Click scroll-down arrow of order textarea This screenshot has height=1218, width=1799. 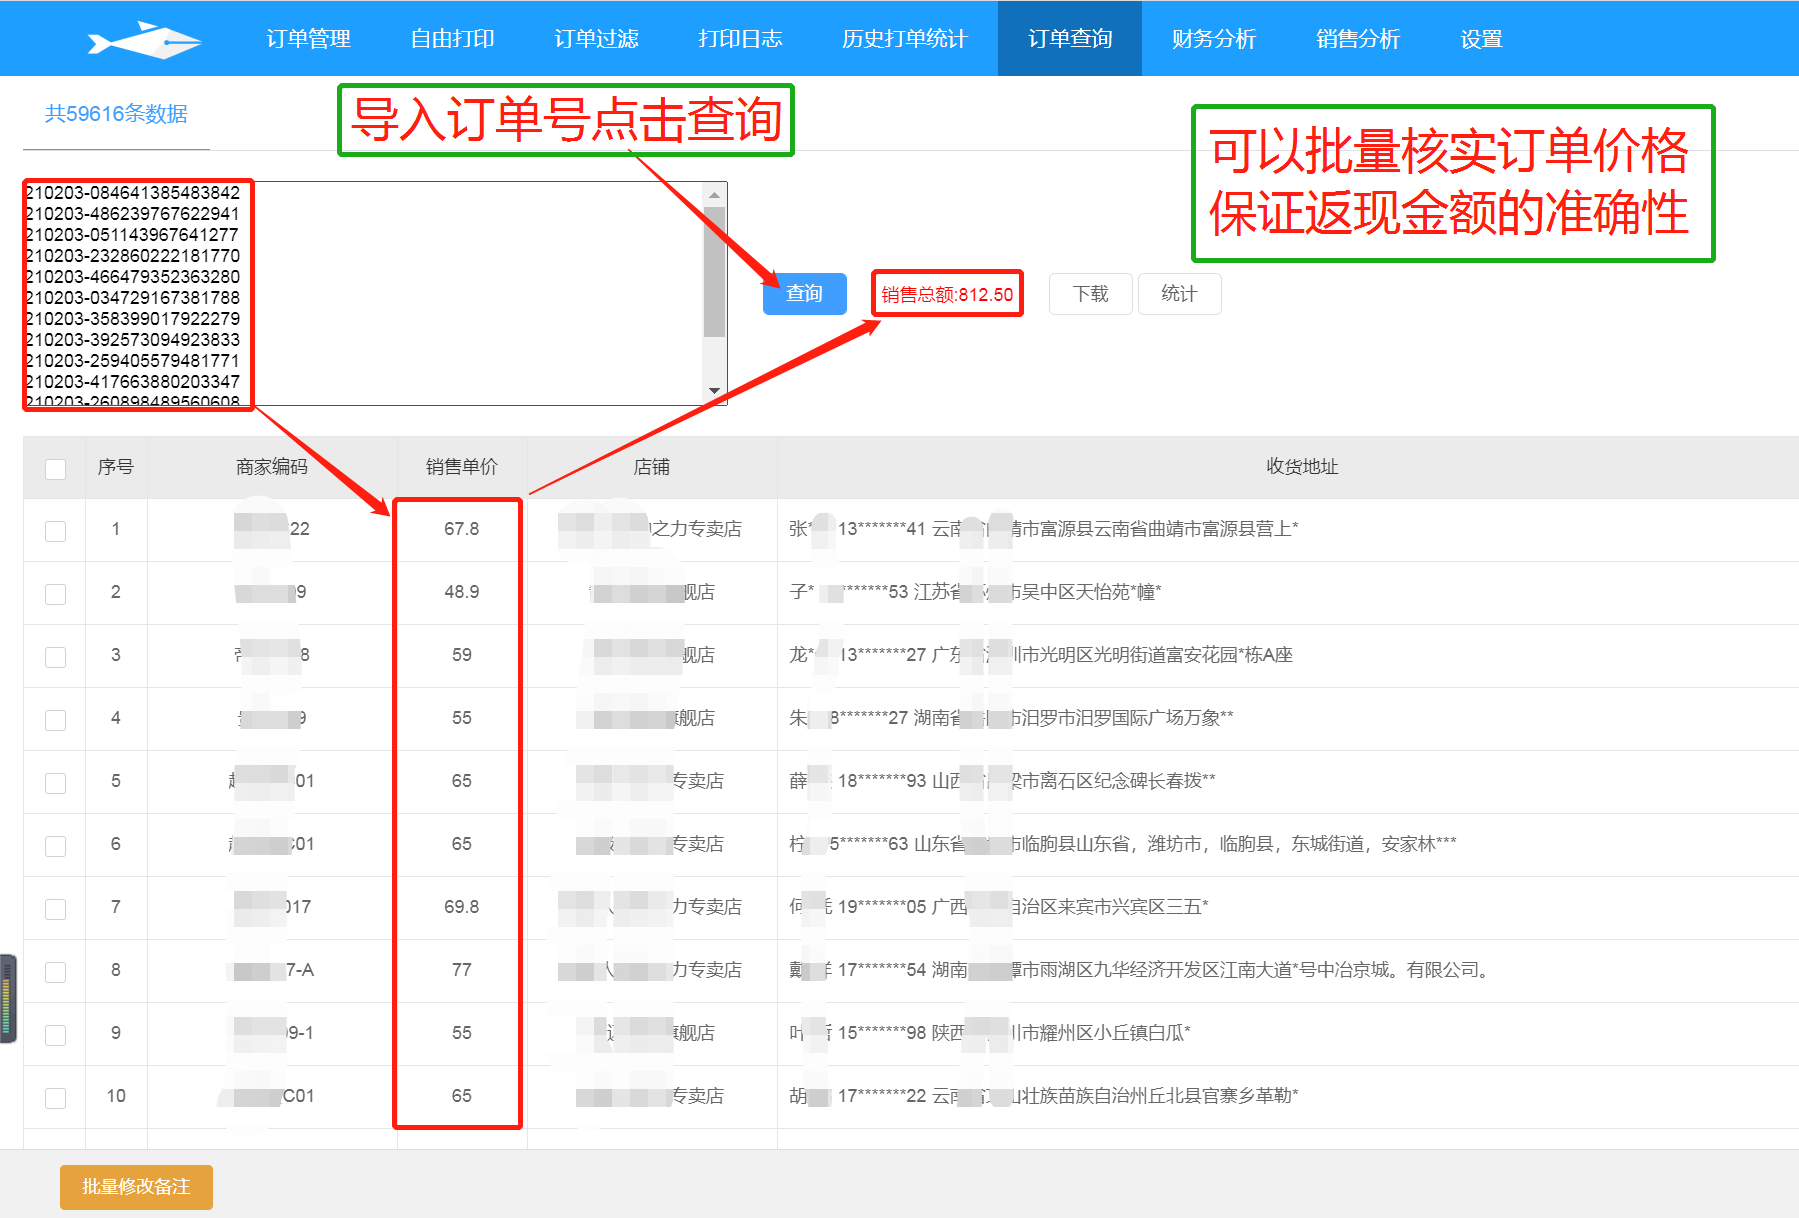(x=714, y=391)
